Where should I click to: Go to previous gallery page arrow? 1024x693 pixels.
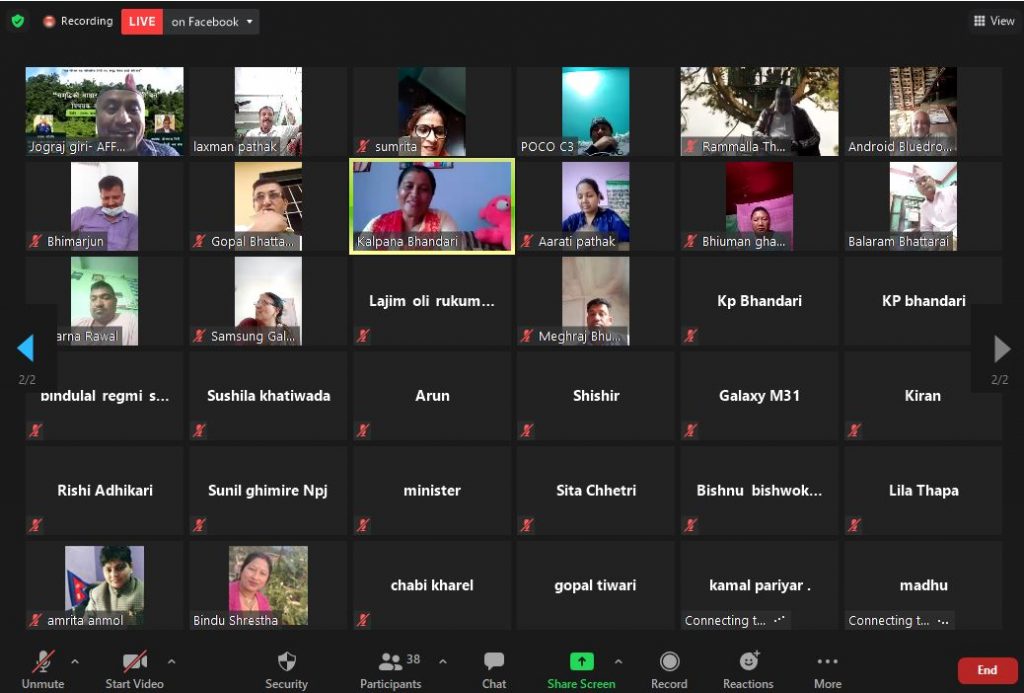tap(26, 348)
